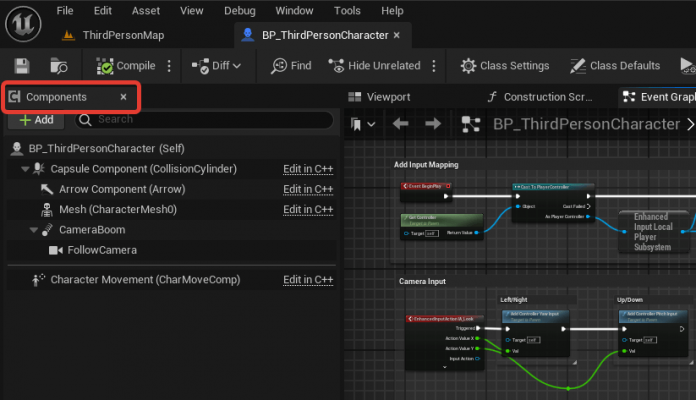
Task: Open Compile options three-dot menu
Action: point(169,66)
